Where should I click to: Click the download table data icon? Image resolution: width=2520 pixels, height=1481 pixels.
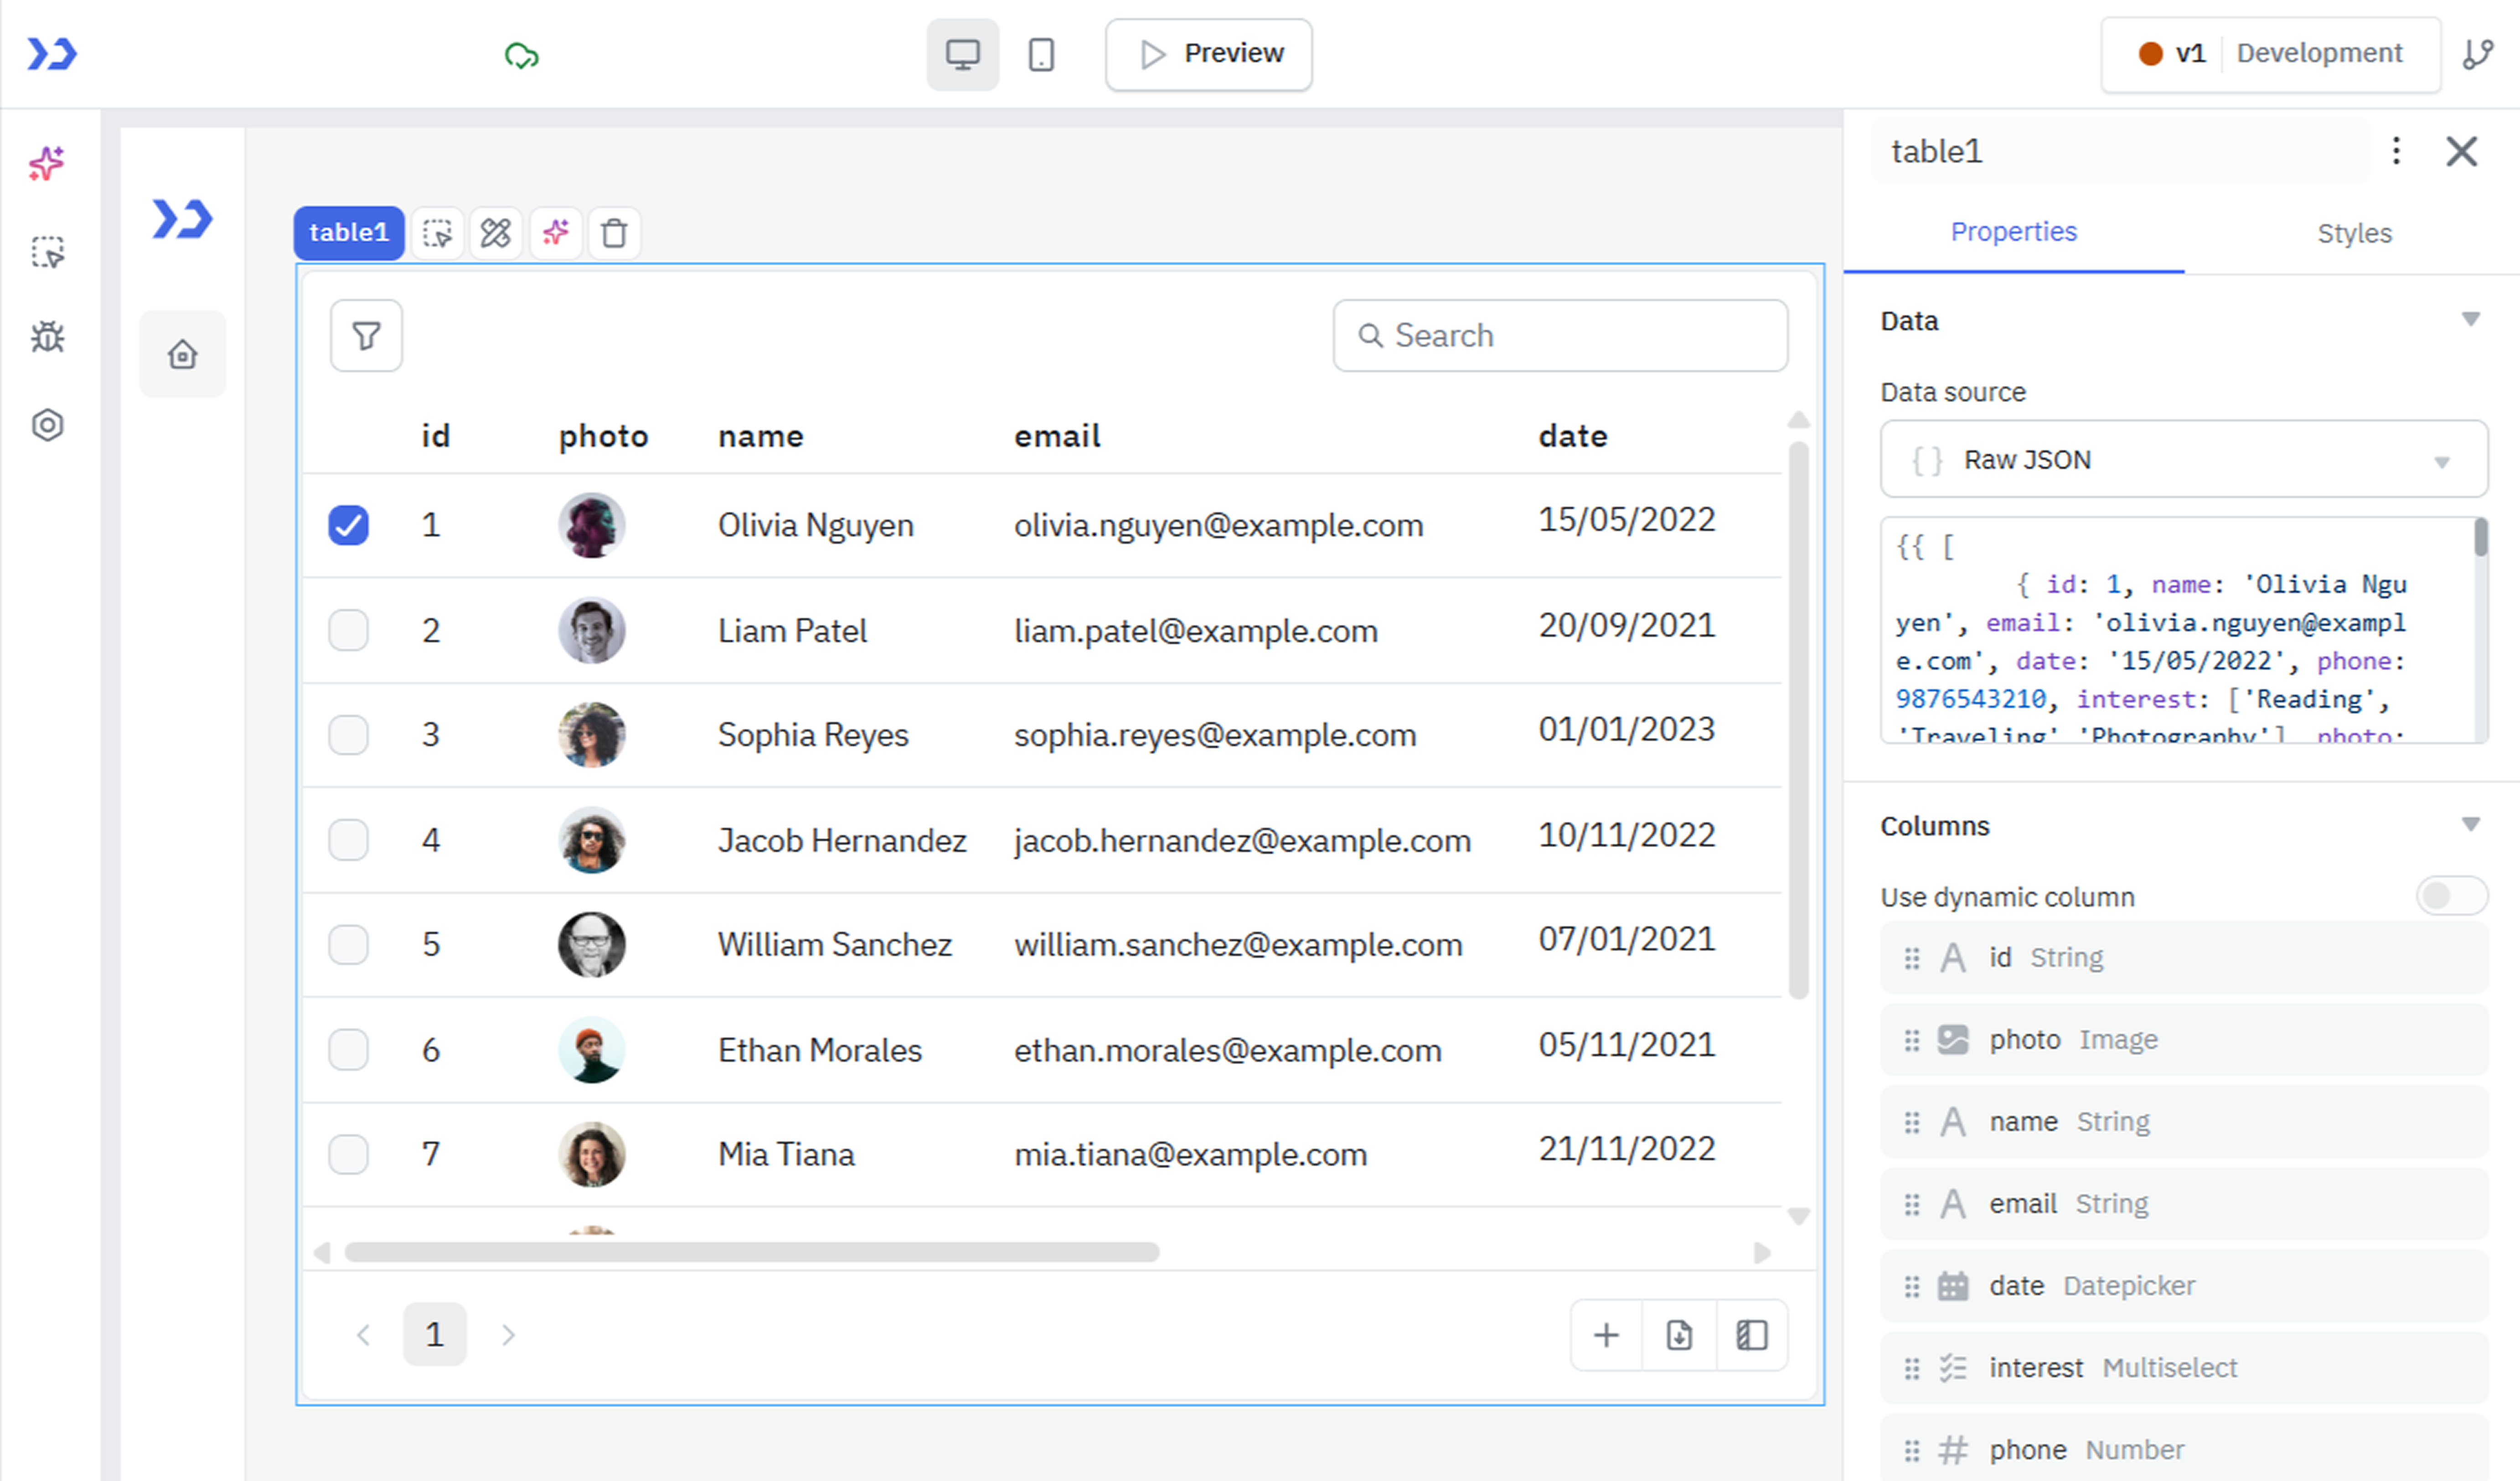(x=1679, y=1335)
